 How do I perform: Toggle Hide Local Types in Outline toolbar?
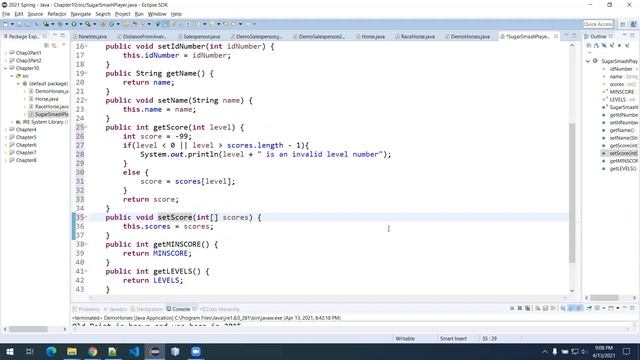pyautogui.click(x=627, y=45)
